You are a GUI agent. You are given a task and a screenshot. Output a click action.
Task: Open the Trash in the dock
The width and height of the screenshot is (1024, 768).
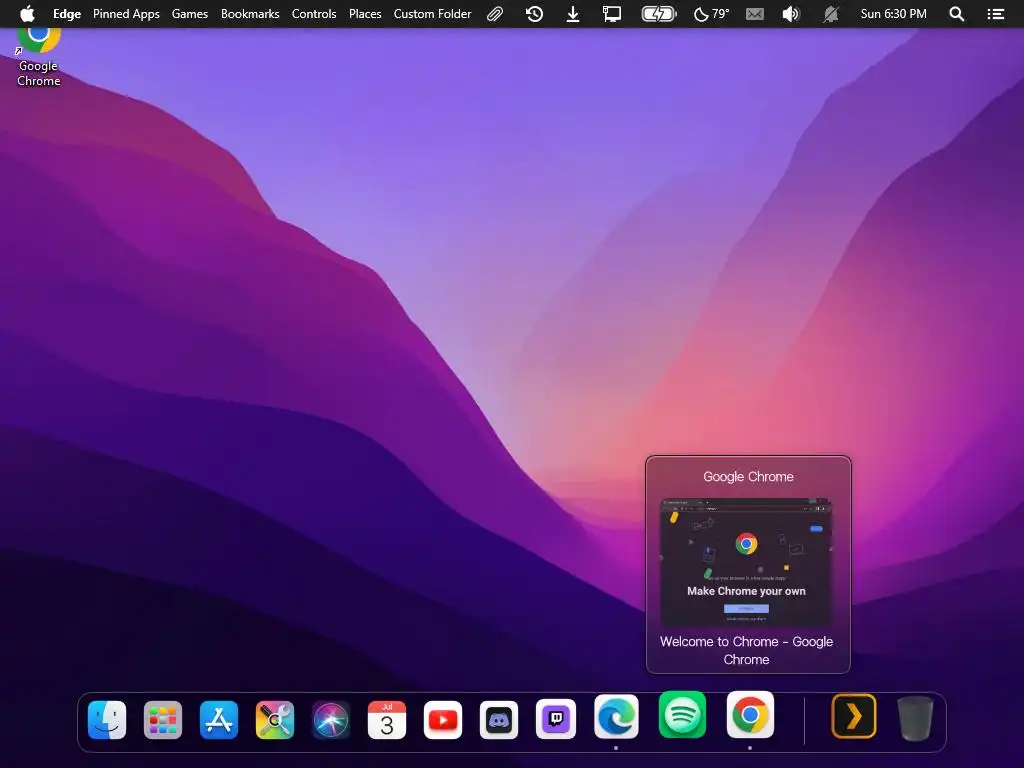(915, 718)
